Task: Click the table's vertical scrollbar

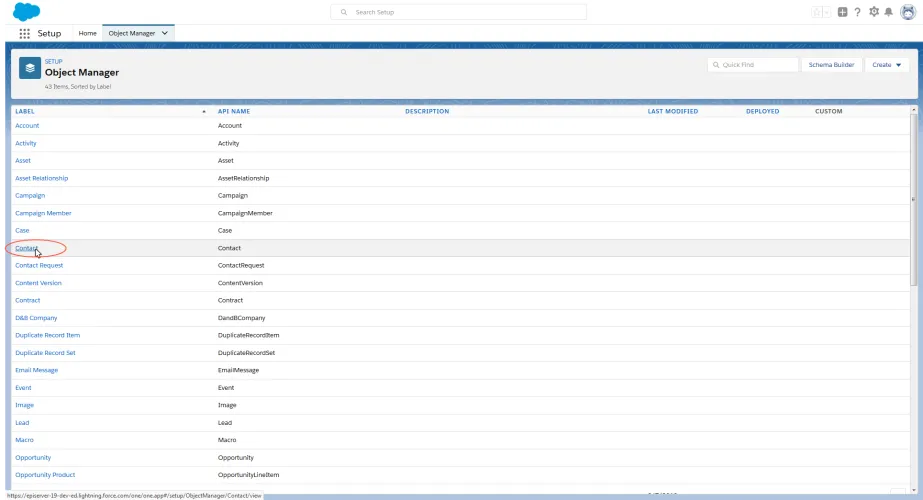Action: point(914,200)
